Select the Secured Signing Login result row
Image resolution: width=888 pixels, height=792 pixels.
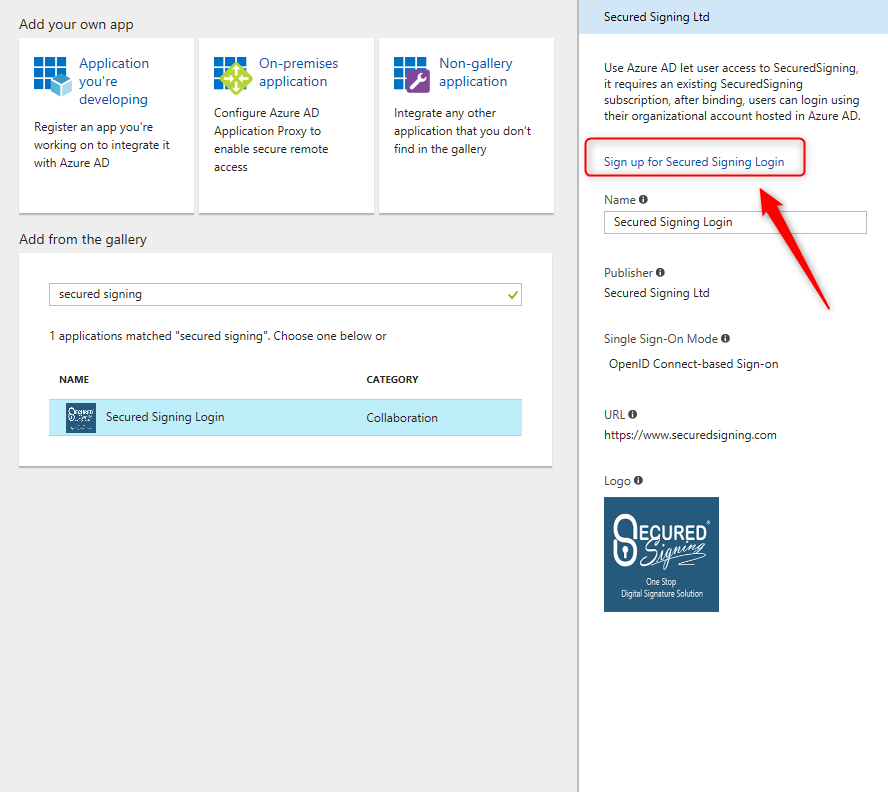click(285, 418)
